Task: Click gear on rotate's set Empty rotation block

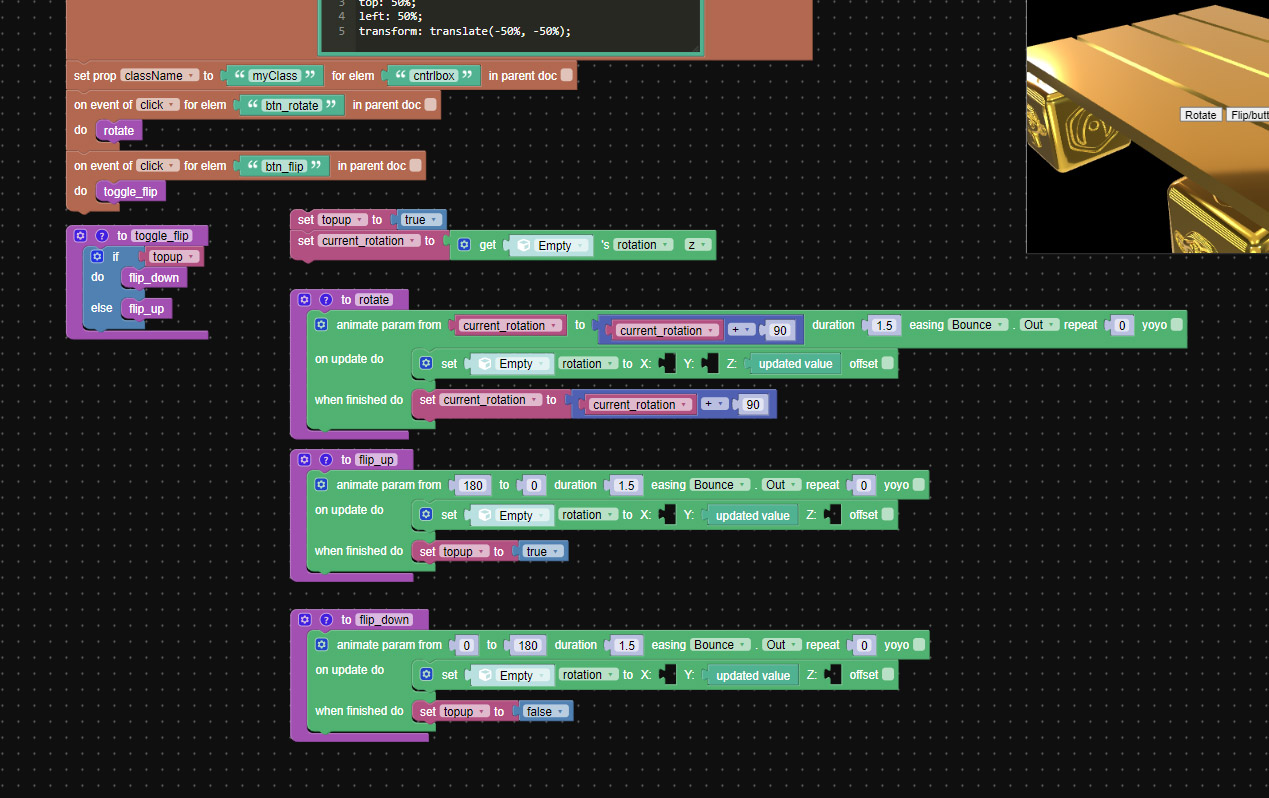Action: [x=426, y=363]
